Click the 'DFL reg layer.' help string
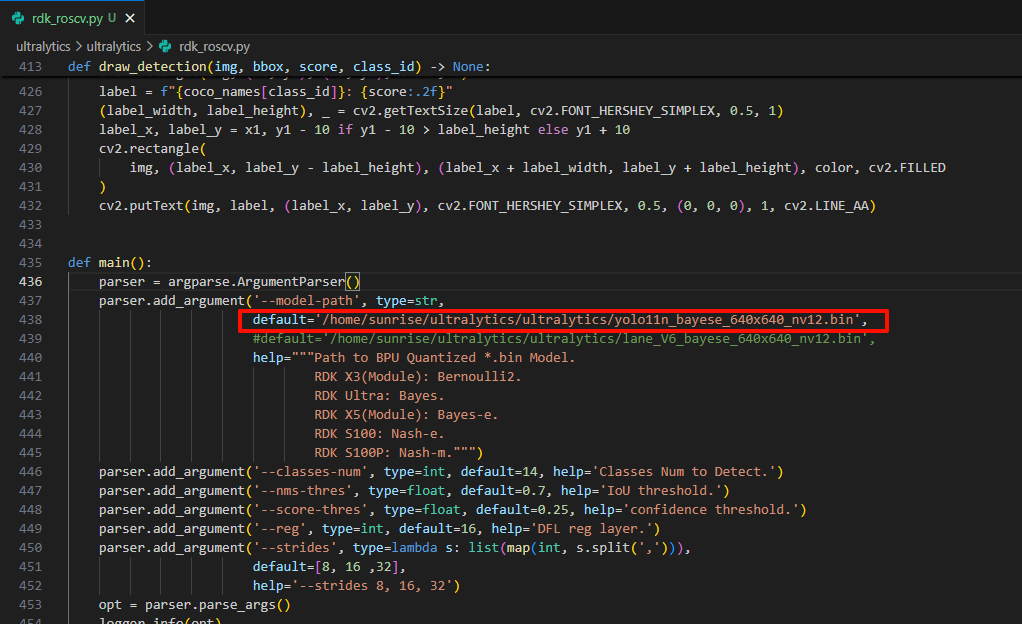 [591, 529]
